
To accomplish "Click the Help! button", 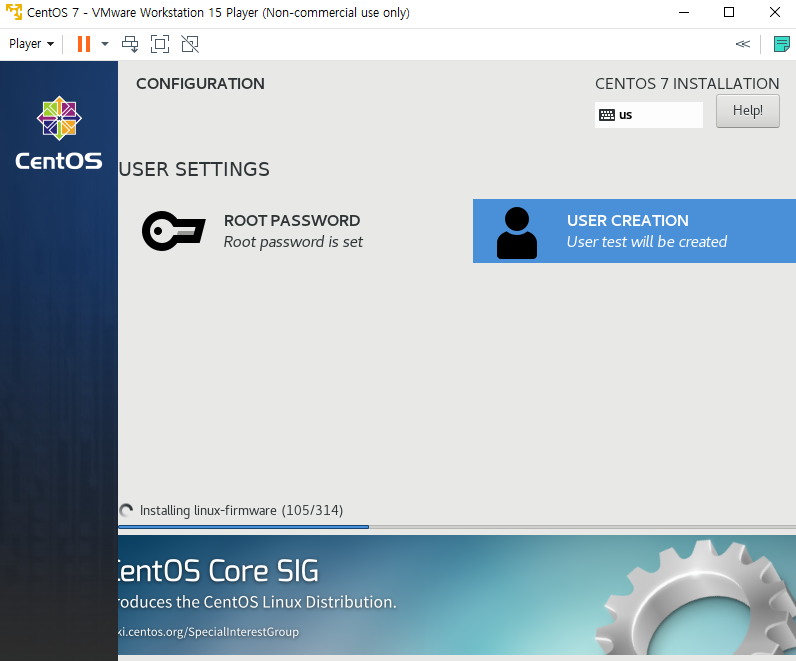I will 748,111.
